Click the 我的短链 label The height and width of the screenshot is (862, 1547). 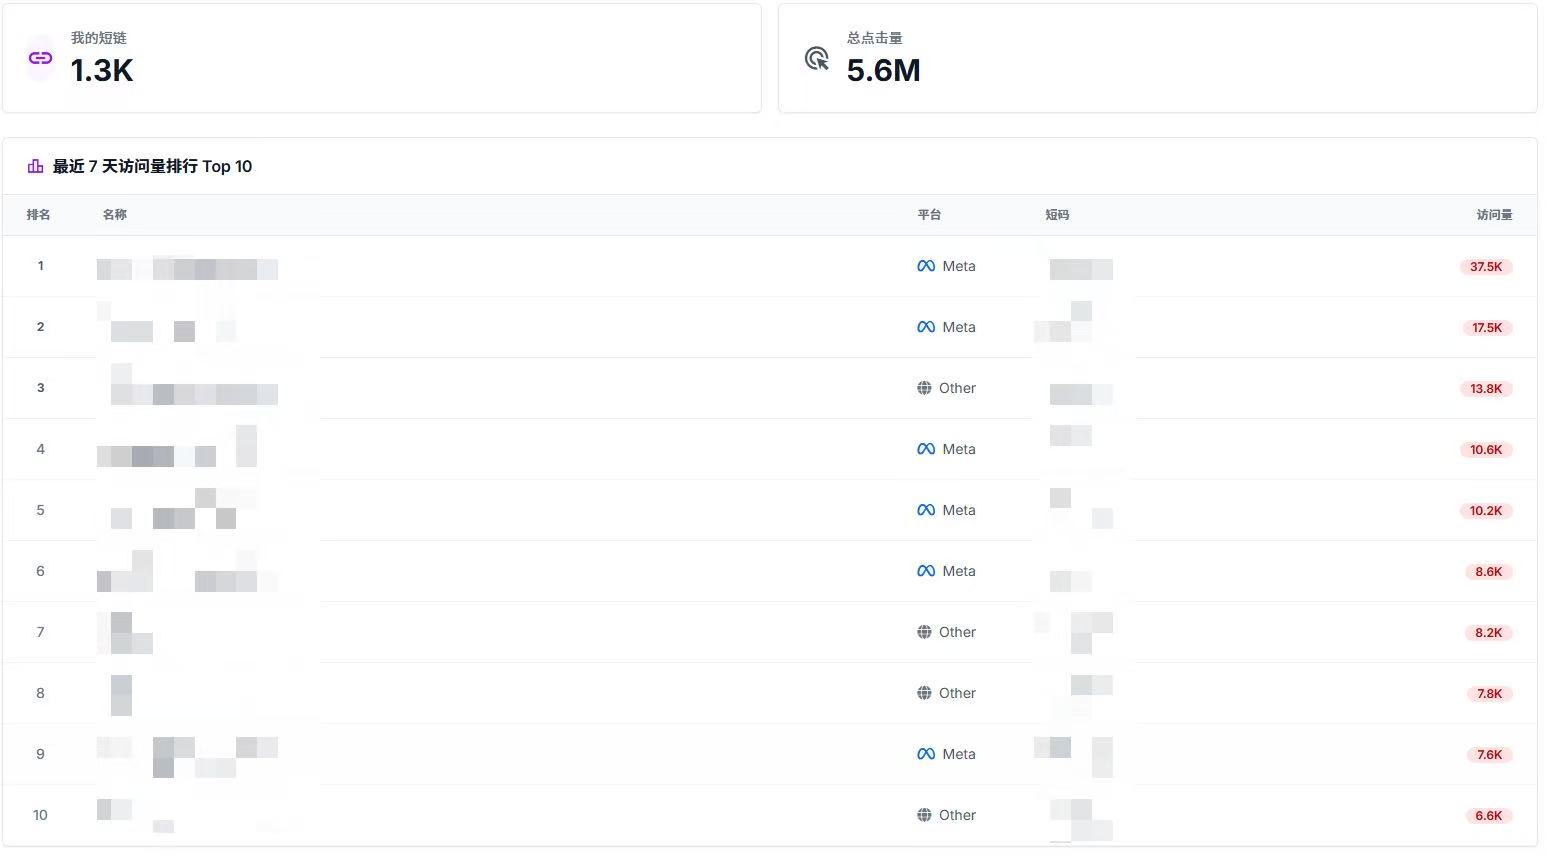point(98,38)
